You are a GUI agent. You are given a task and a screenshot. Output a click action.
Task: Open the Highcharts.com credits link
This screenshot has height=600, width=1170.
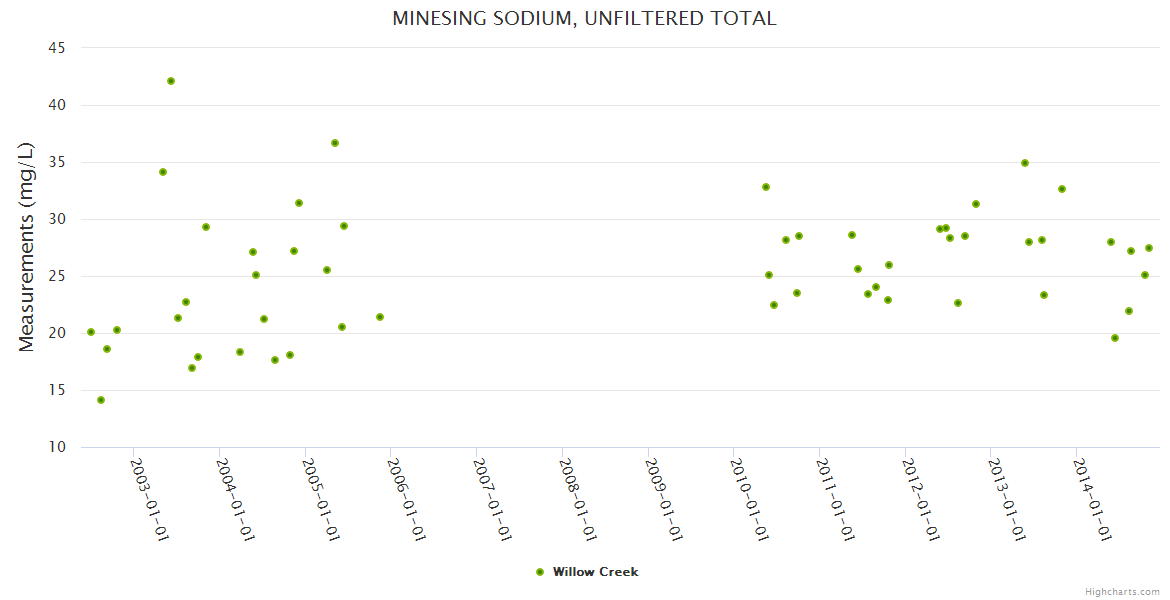tap(1122, 591)
